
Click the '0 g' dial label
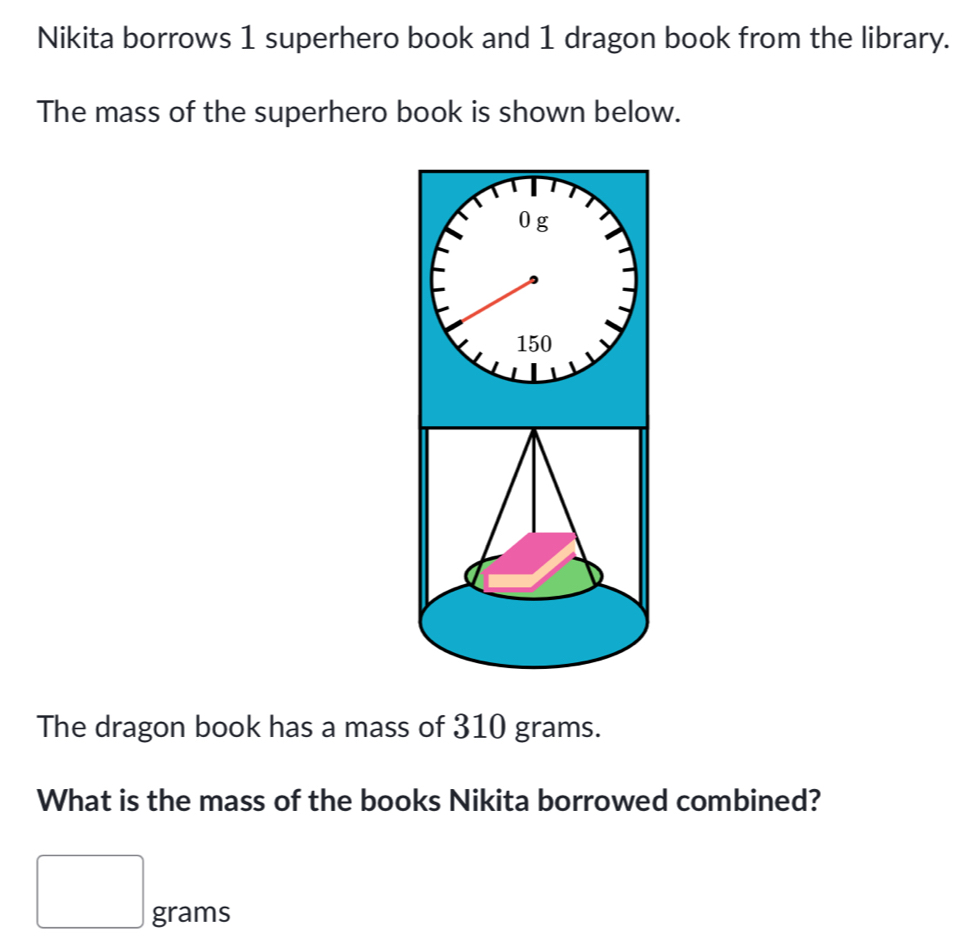tap(534, 221)
